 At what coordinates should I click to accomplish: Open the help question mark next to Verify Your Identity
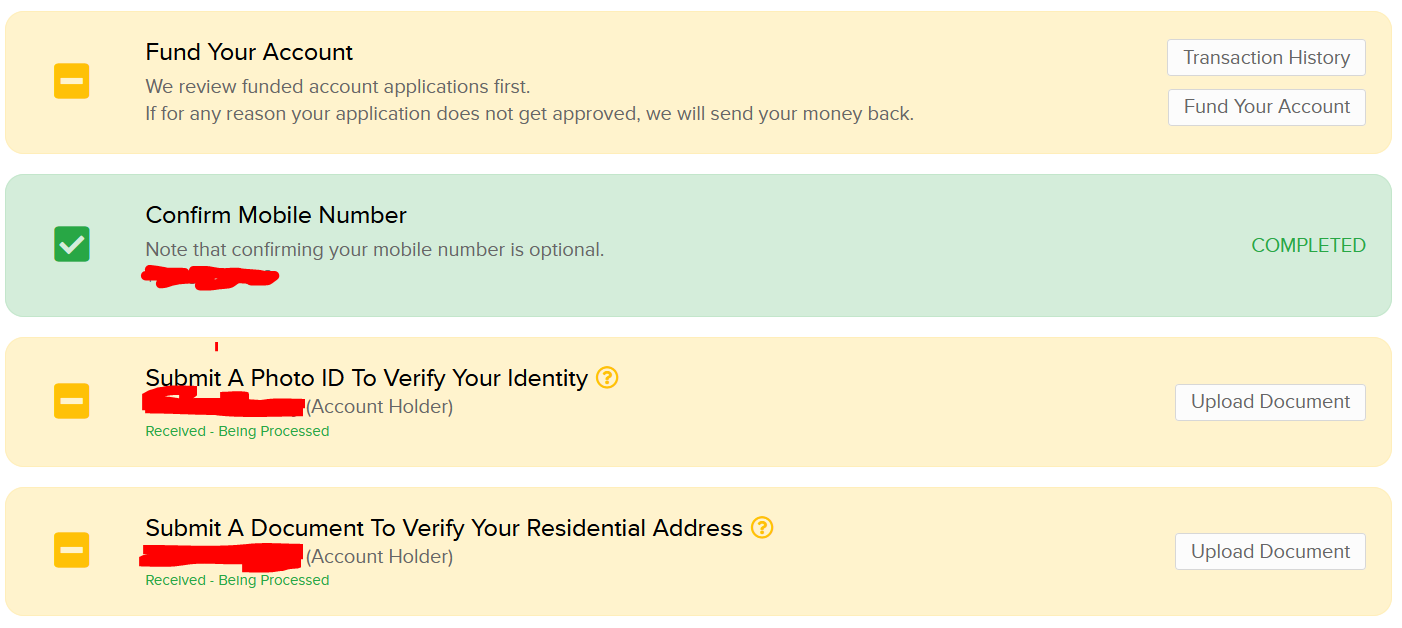[x=607, y=378]
